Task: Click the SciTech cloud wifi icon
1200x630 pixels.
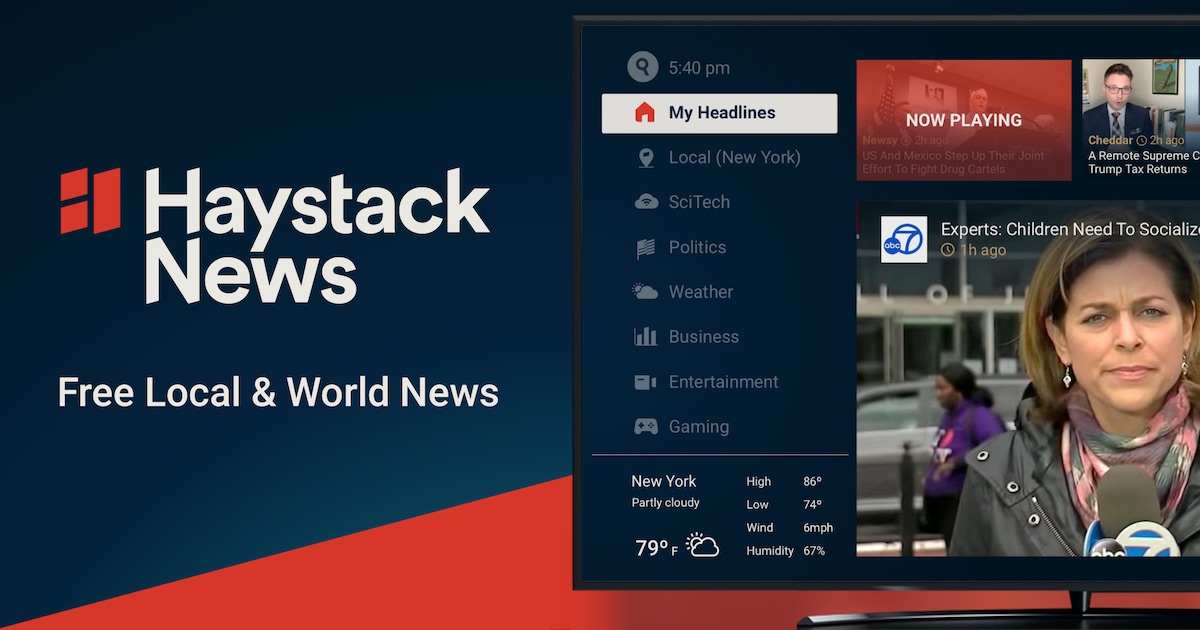Action: coord(646,202)
